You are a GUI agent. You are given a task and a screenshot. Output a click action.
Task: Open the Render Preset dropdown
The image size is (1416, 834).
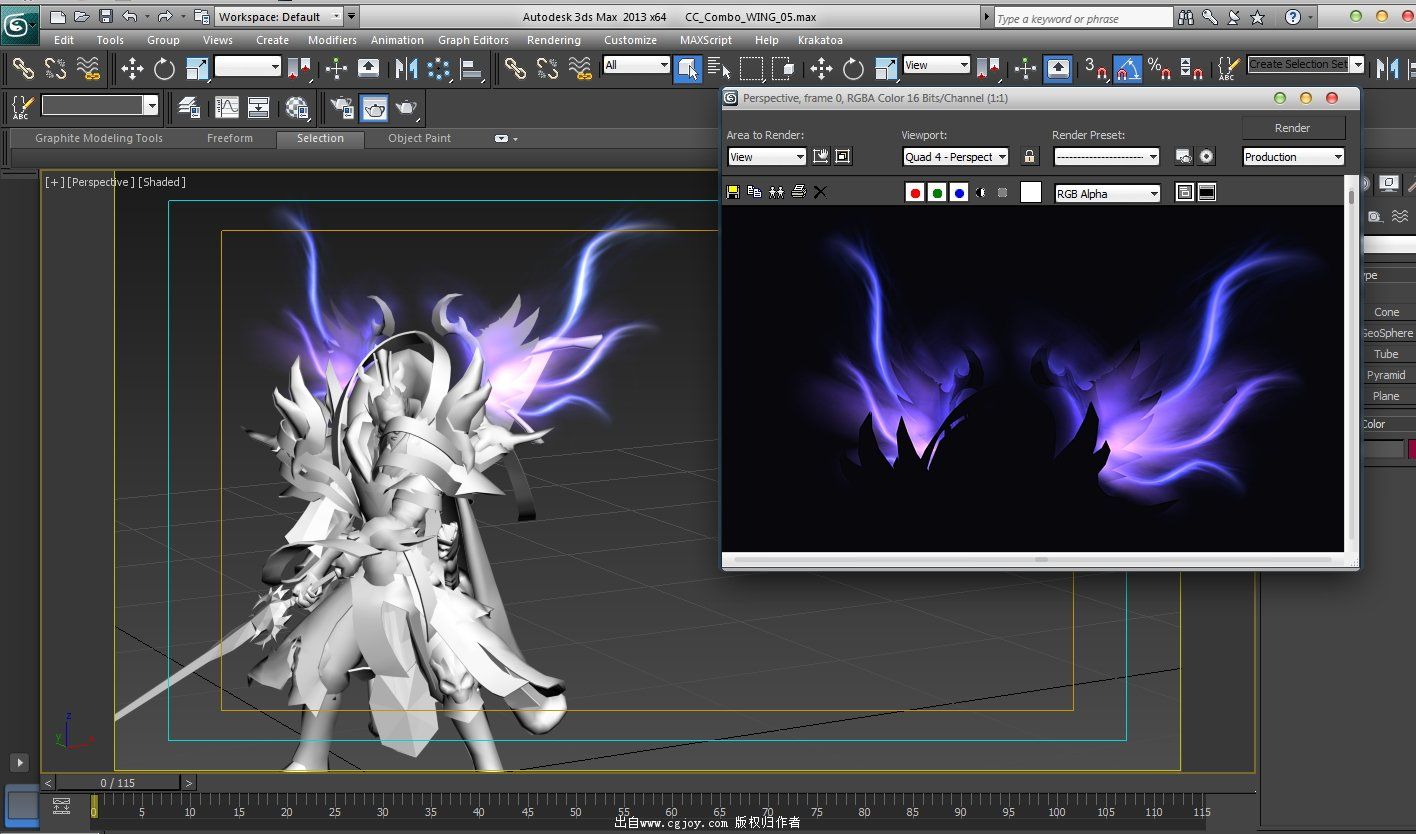pos(1107,157)
